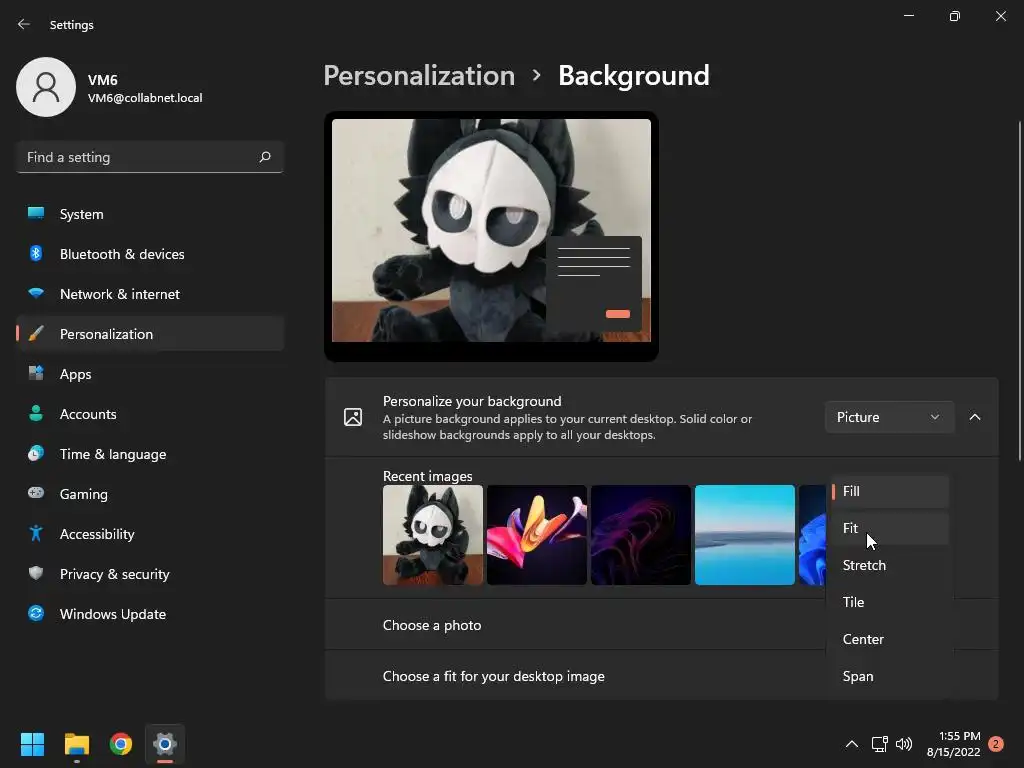Choose Span for the desktop image
1024x768 pixels.
(889, 677)
